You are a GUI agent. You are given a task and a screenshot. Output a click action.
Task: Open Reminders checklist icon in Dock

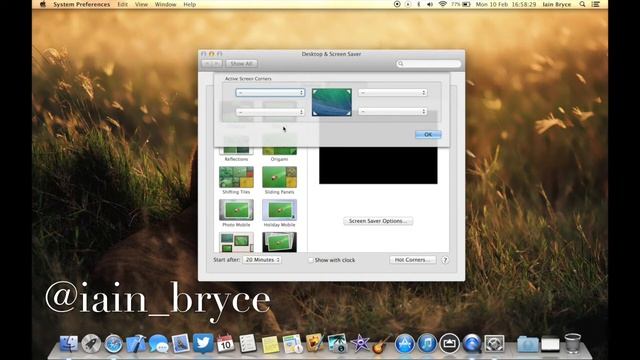[247, 344]
